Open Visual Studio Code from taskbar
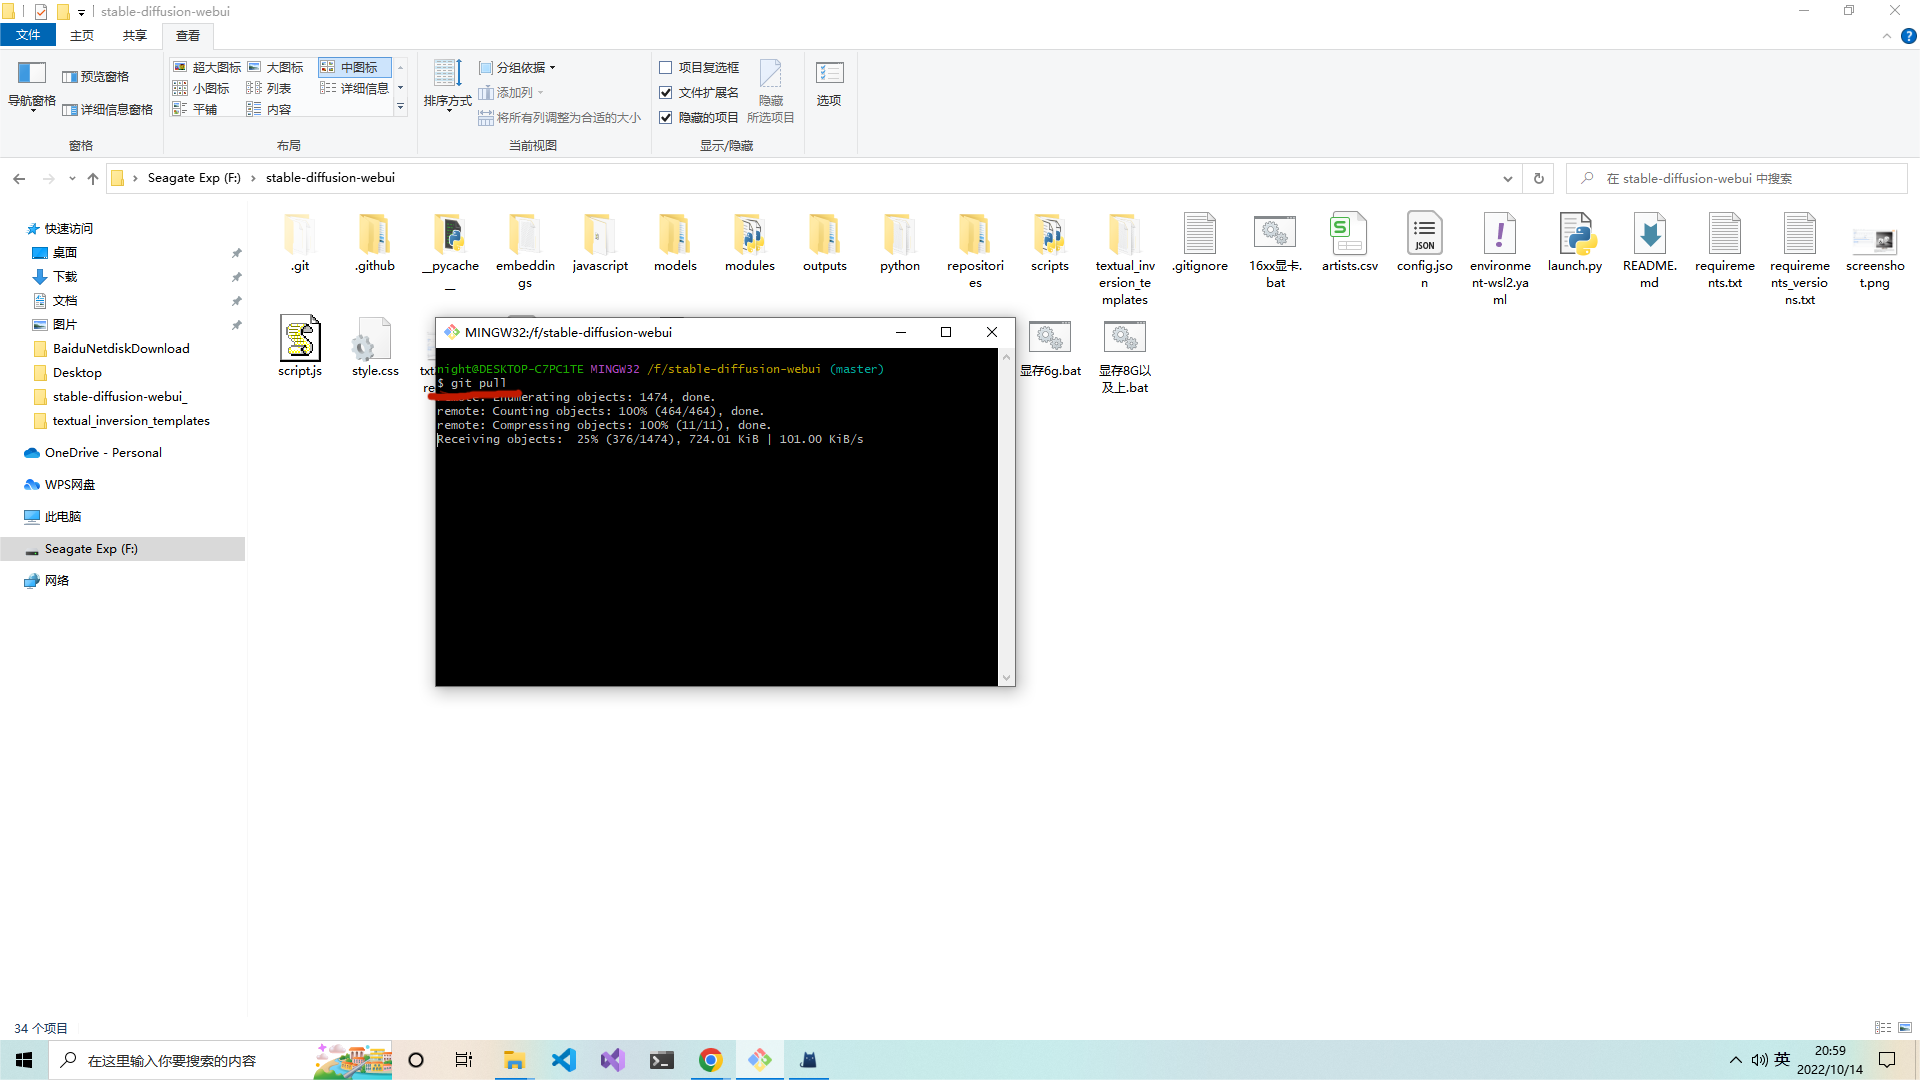The width and height of the screenshot is (1920, 1080). coord(564,1060)
